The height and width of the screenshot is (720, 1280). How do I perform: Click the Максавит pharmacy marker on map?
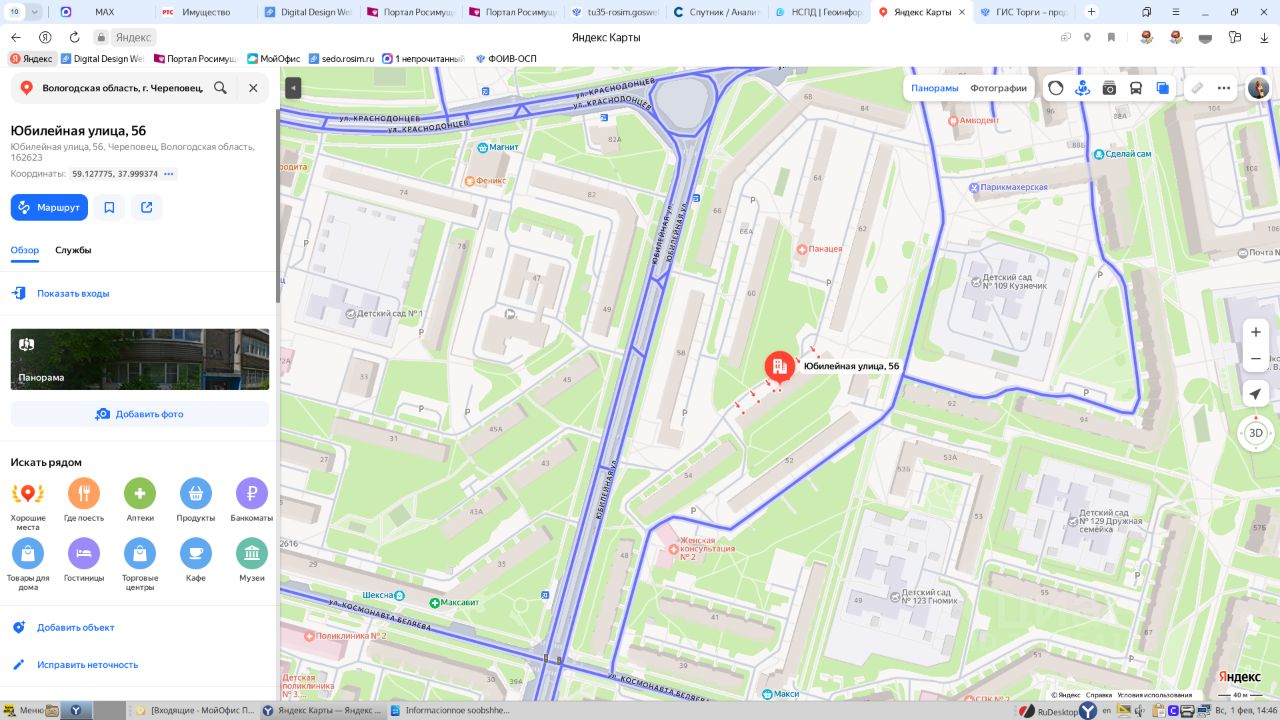(x=434, y=603)
